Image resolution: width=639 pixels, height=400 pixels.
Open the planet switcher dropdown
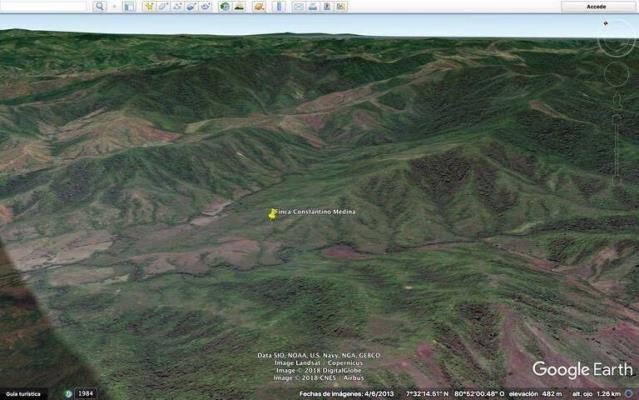pyautogui.click(x=259, y=6)
